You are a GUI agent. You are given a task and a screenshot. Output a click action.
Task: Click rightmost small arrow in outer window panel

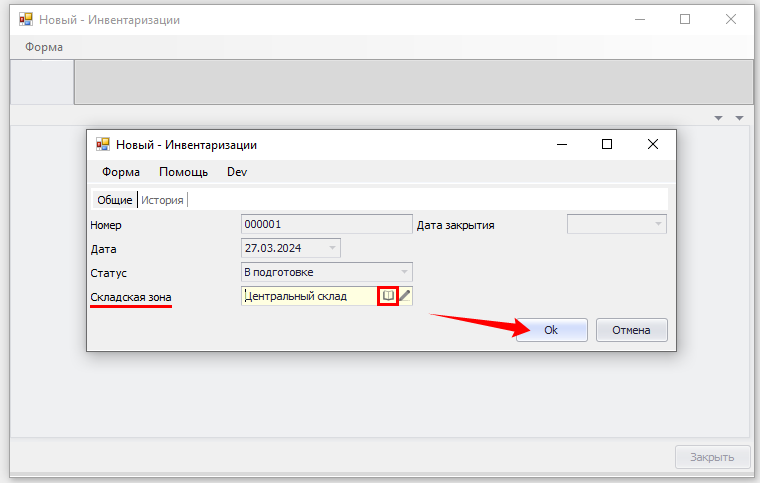[740, 118]
